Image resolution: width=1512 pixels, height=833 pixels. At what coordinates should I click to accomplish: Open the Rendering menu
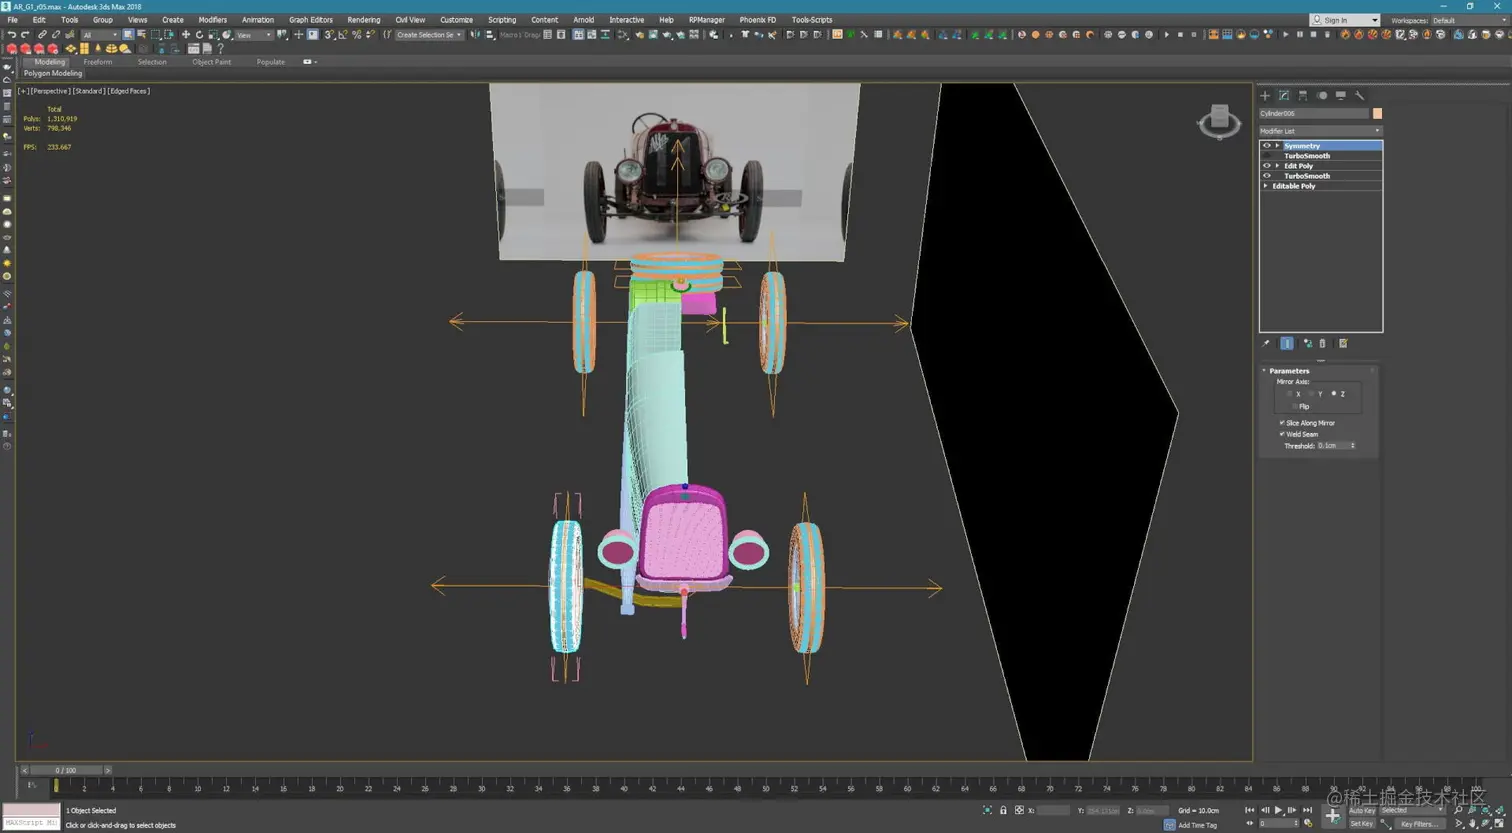[363, 20]
